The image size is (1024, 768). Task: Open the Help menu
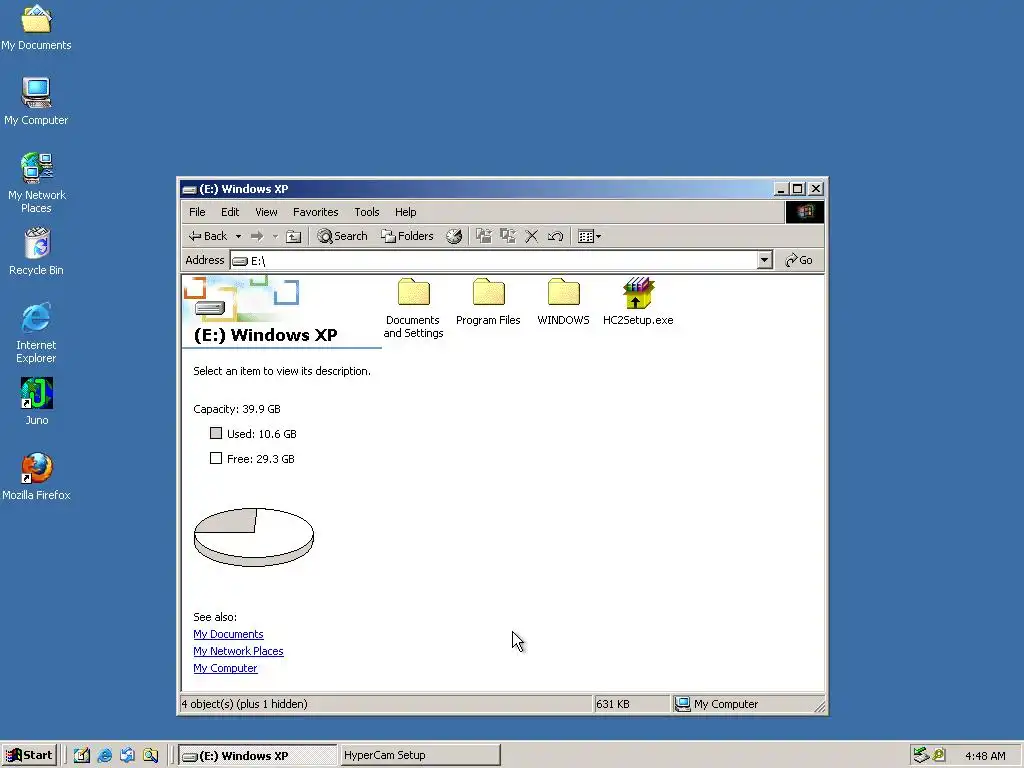(406, 212)
